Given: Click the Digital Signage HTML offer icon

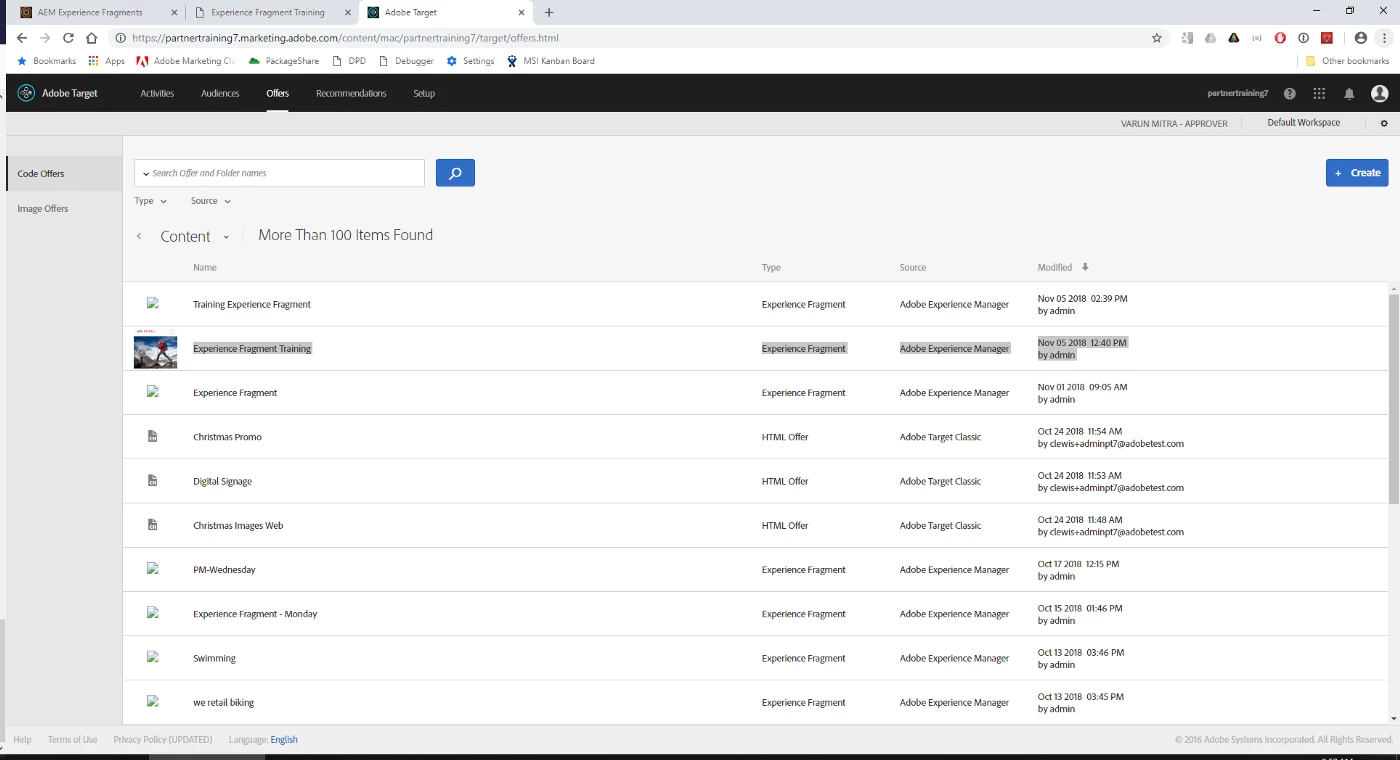Looking at the screenshot, I should [x=153, y=481].
